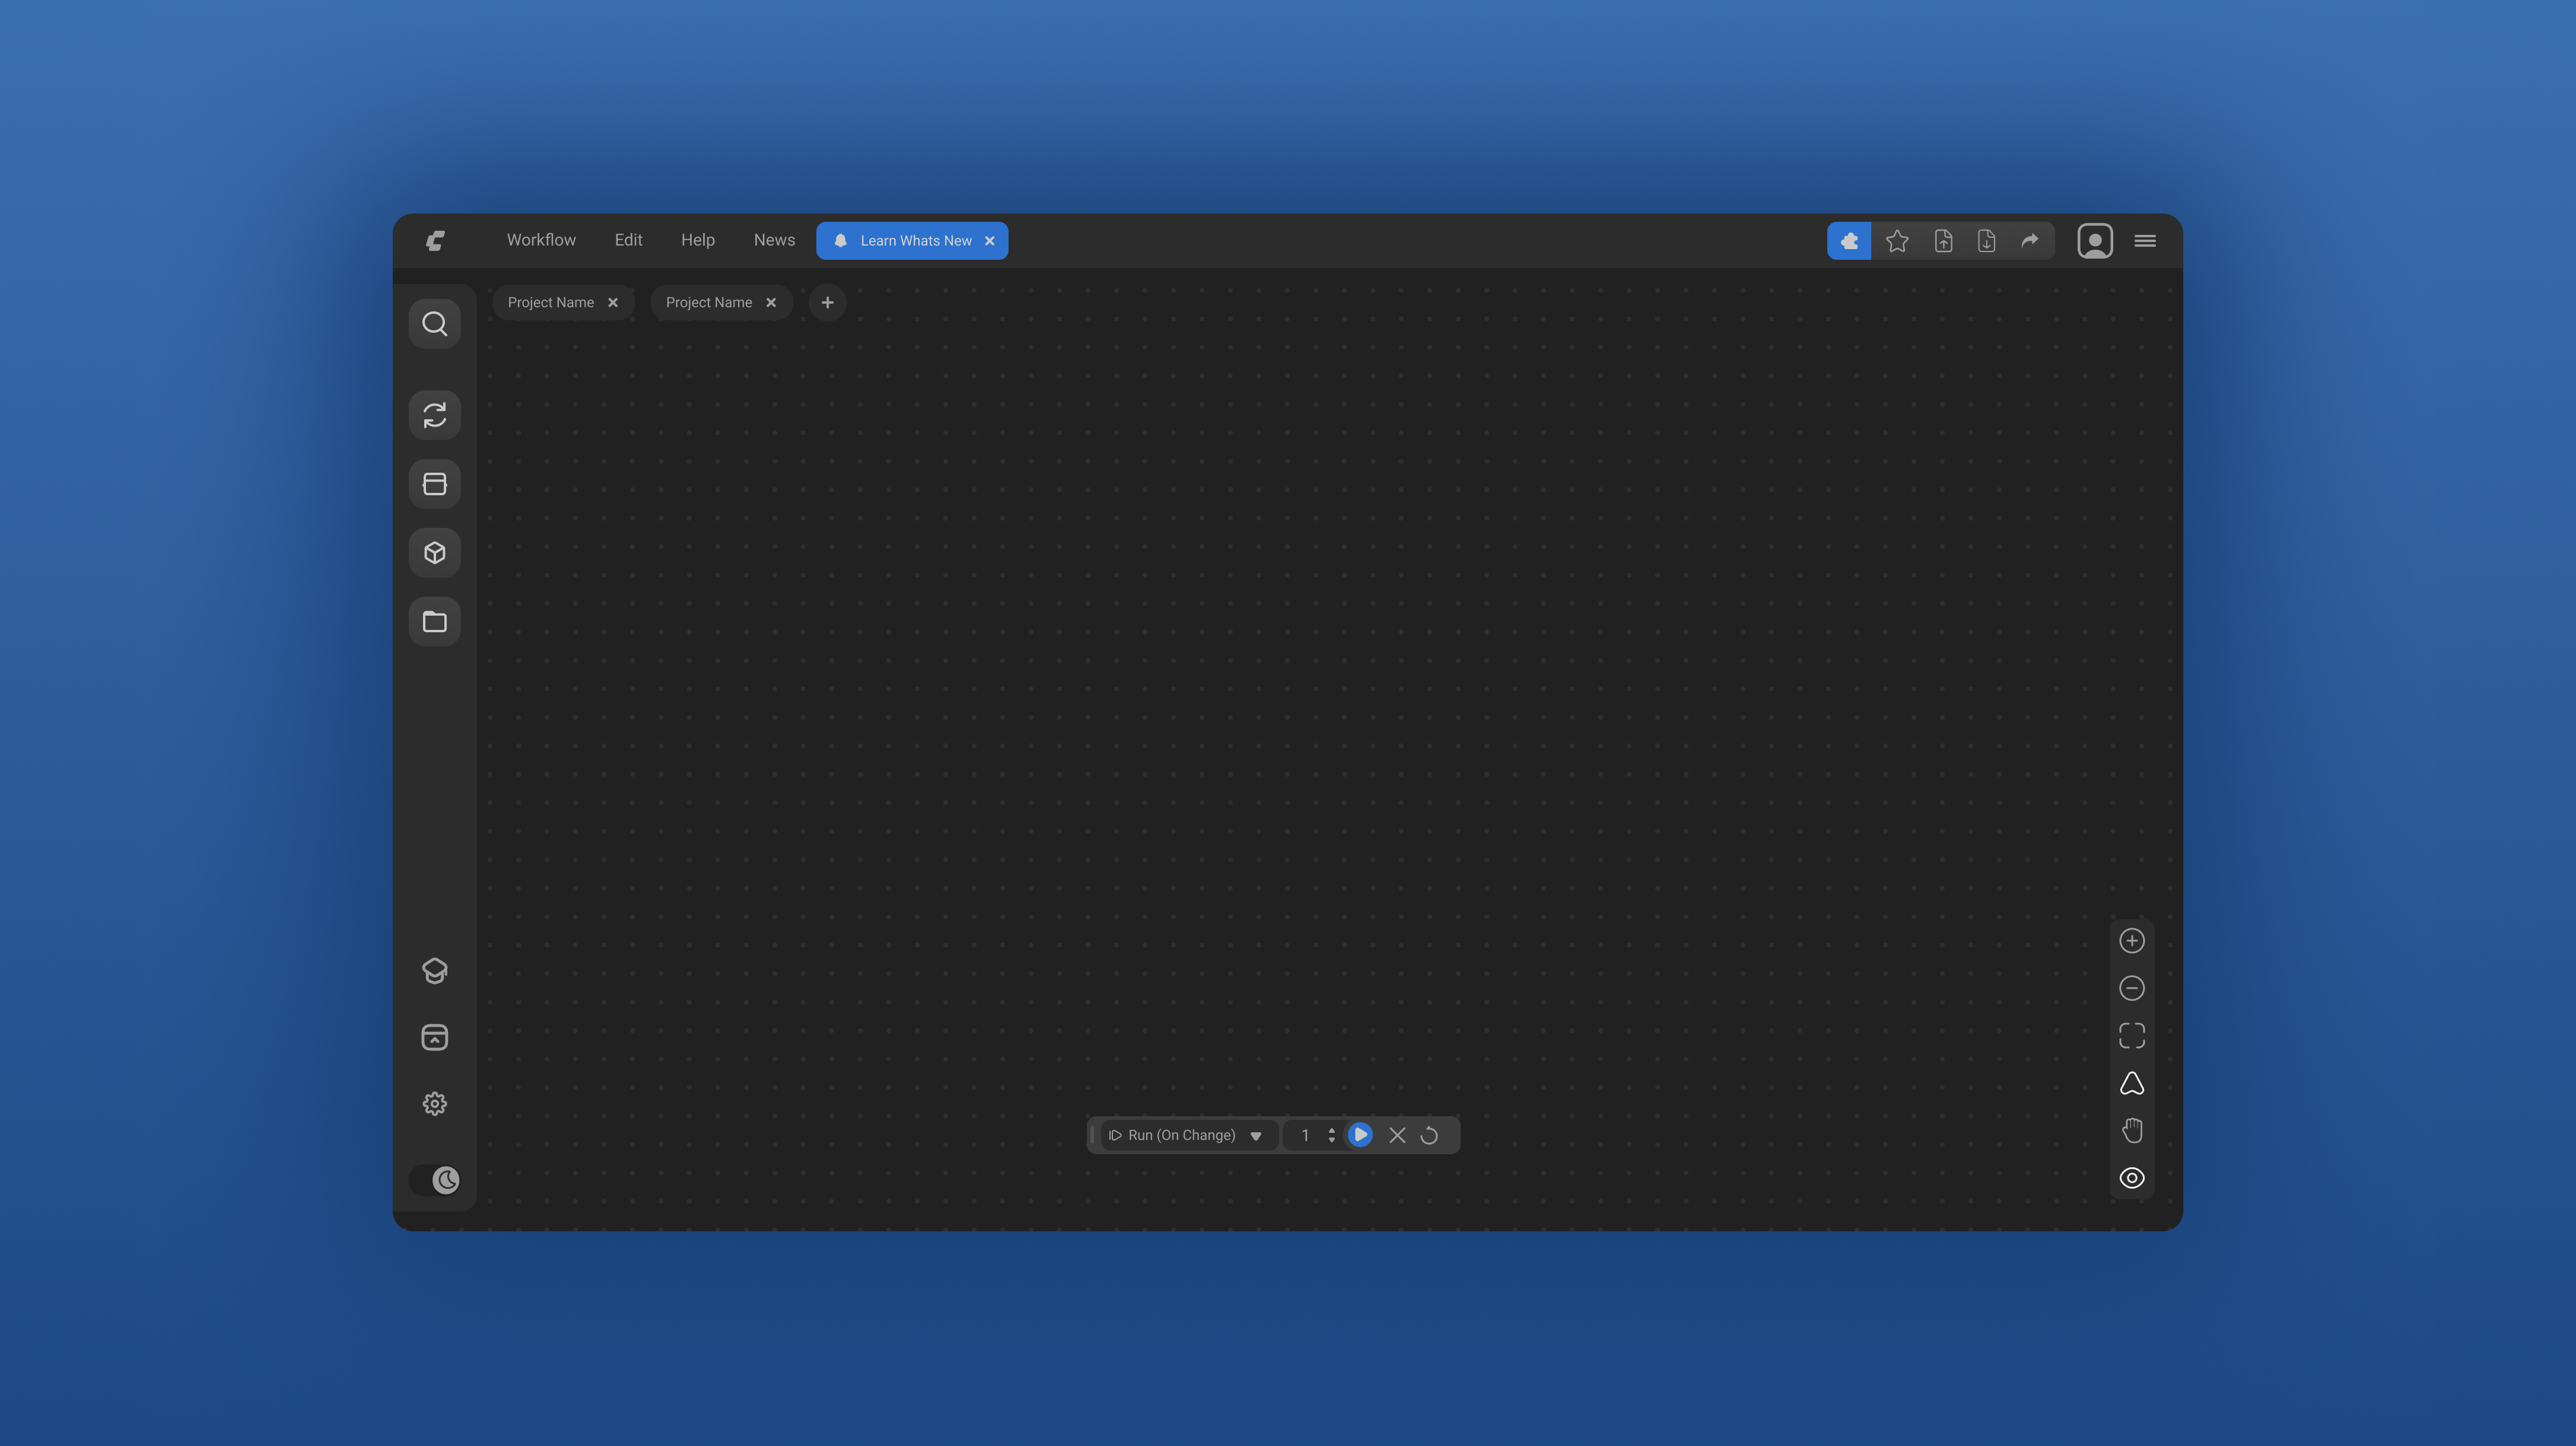The width and height of the screenshot is (2576, 1446).
Task: Import a workflow using the download file icon
Action: tap(1986, 240)
